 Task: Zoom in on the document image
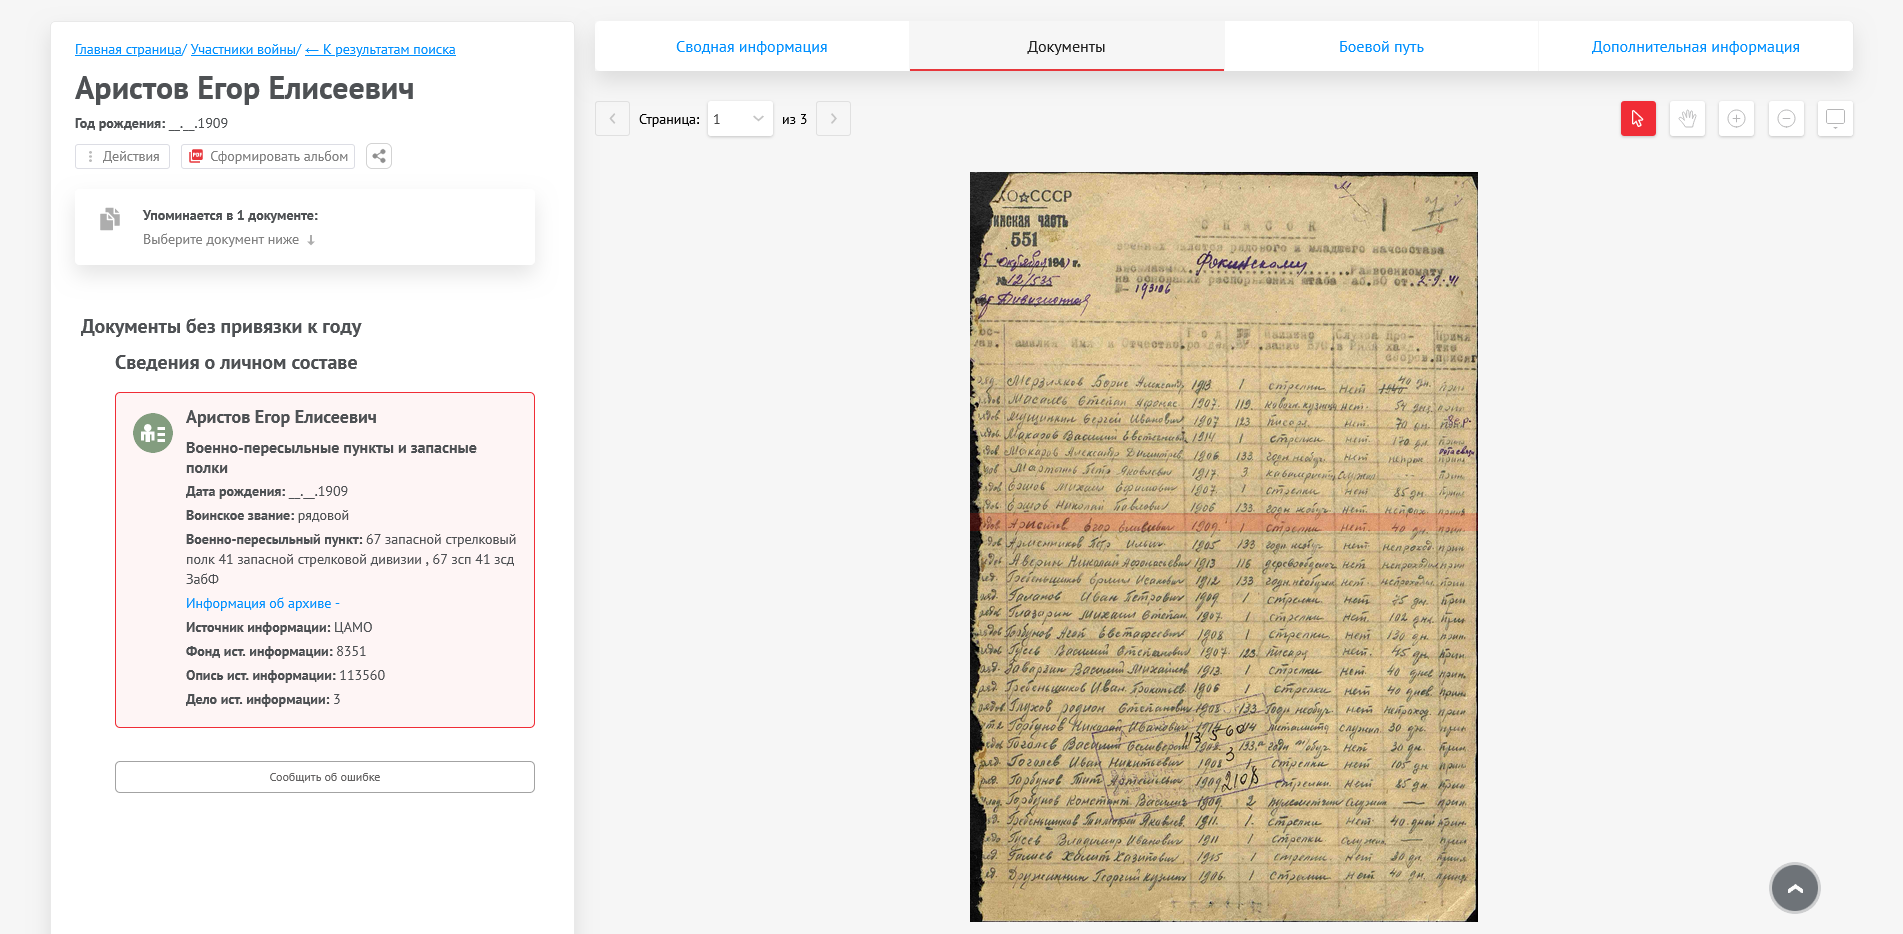pos(1736,119)
